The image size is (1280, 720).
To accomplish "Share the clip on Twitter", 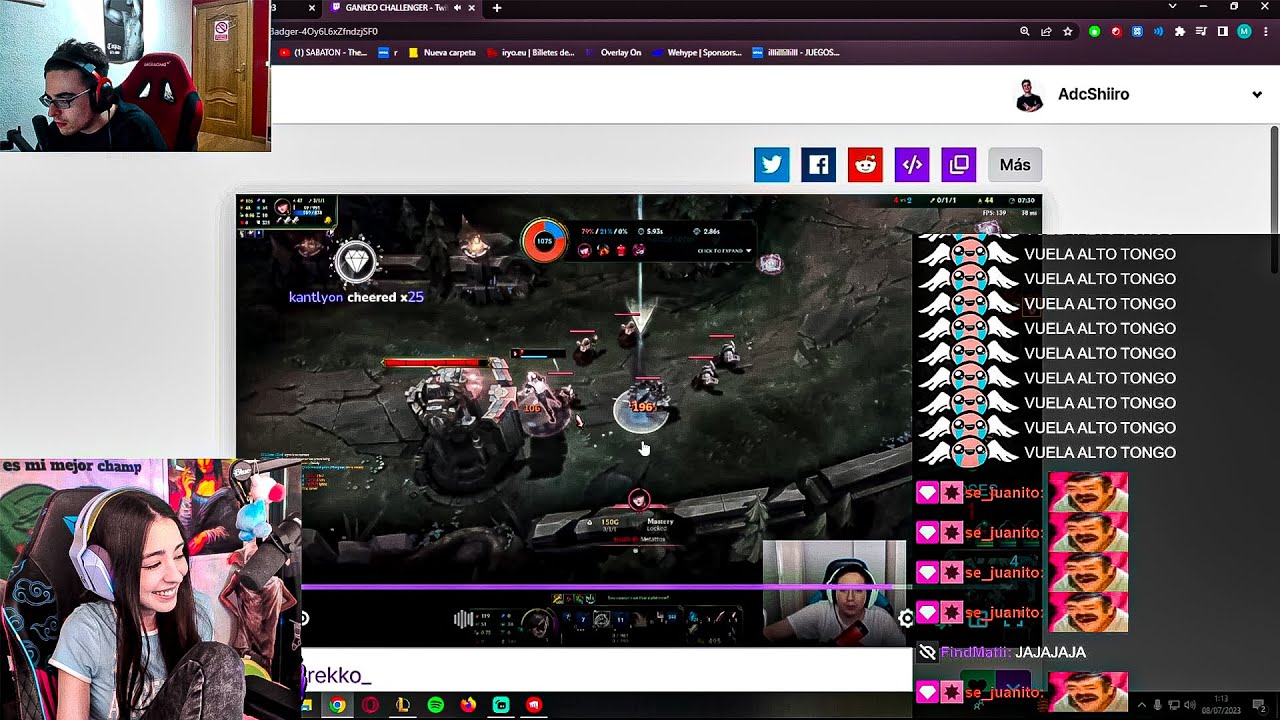I will tap(771, 165).
